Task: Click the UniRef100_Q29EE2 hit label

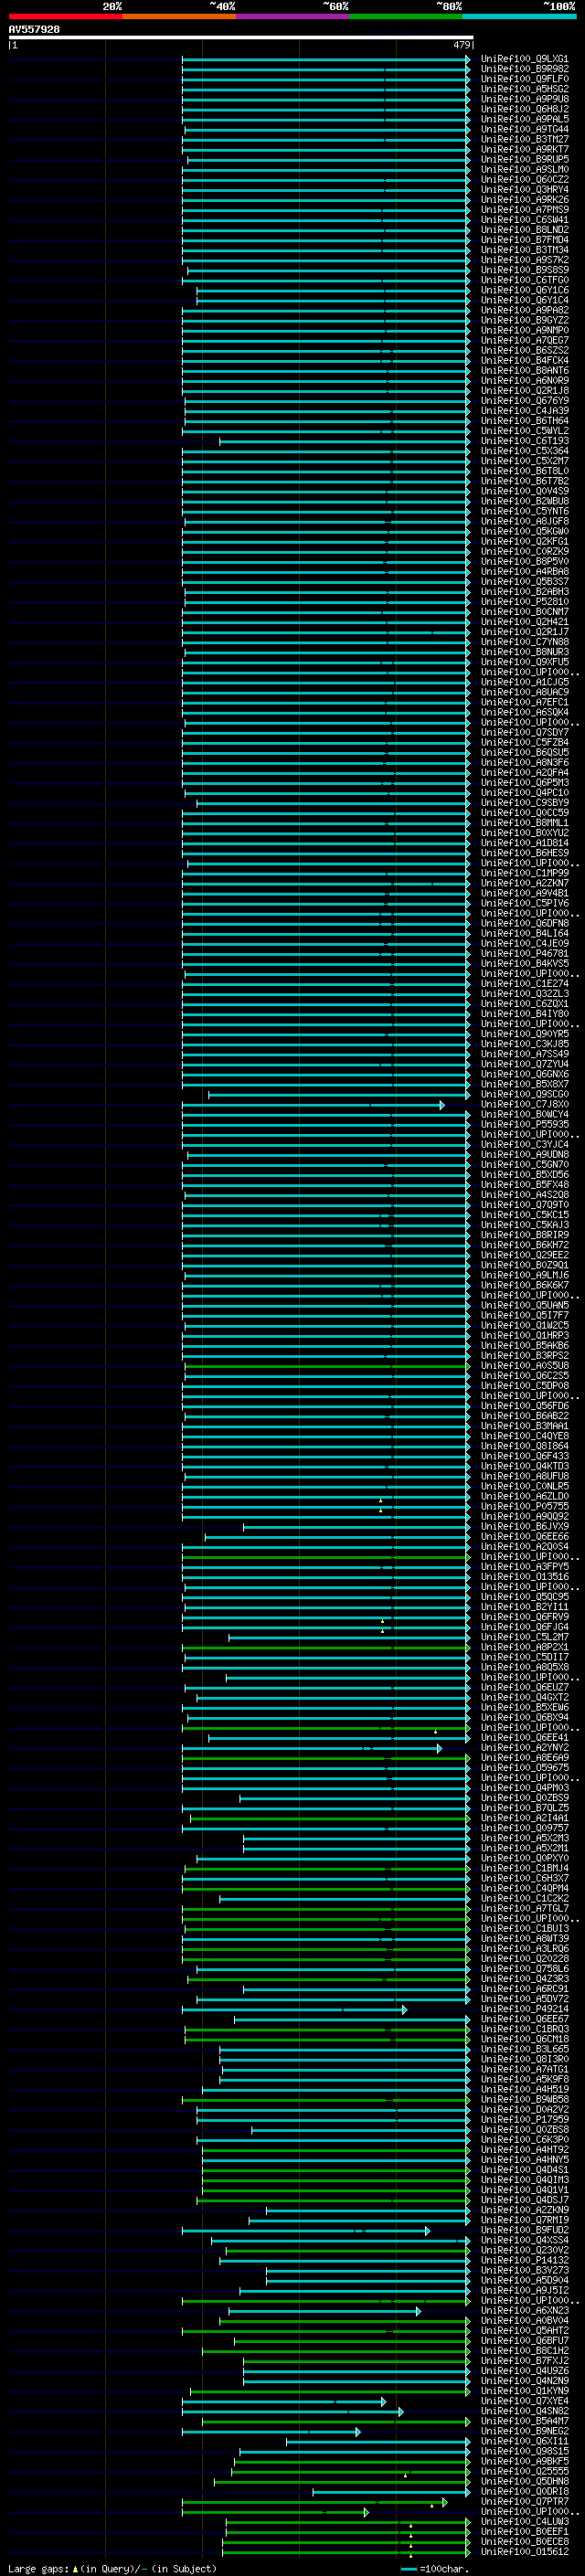Action: click(x=525, y=1255)
